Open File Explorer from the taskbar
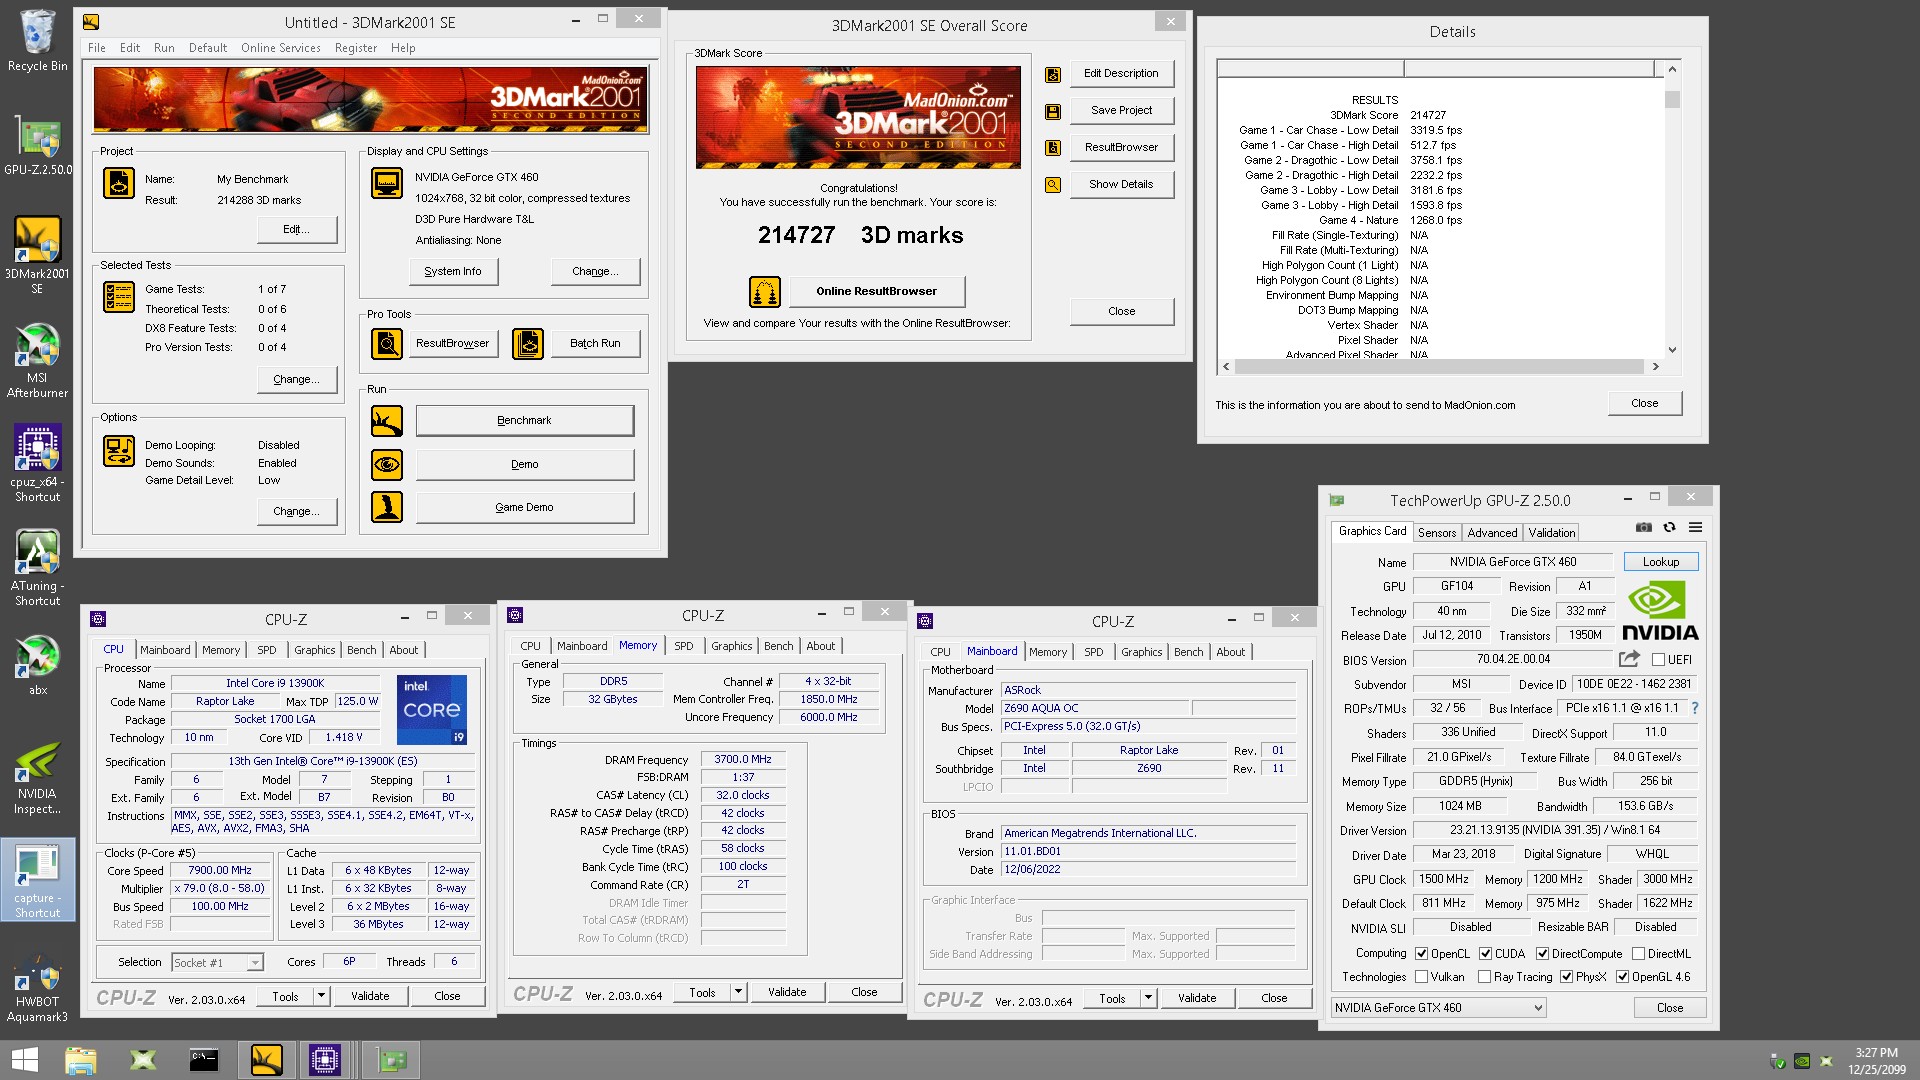1920x1080 pixels. click(80, 1060)
